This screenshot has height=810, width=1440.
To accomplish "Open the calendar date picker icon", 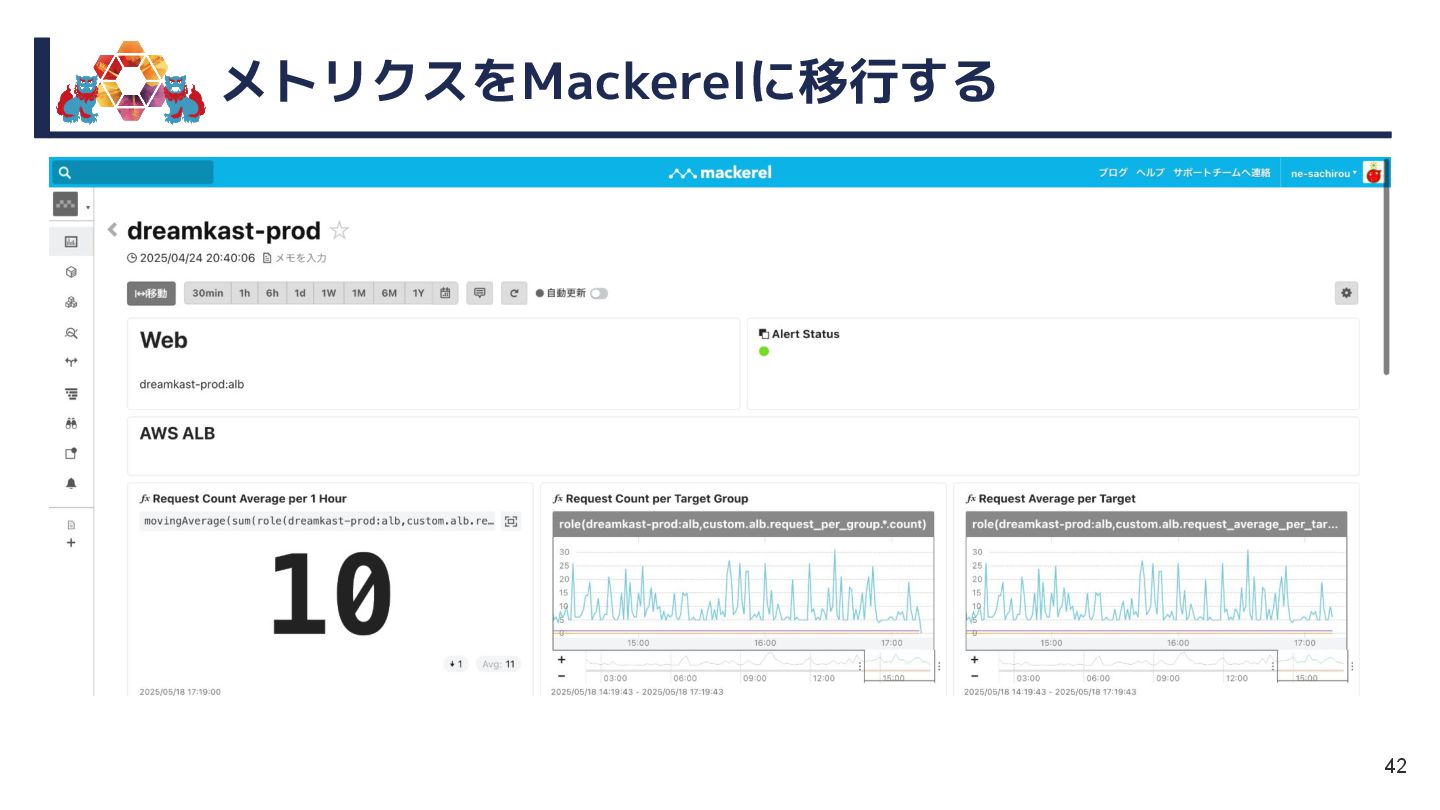I will click(445, 293).
